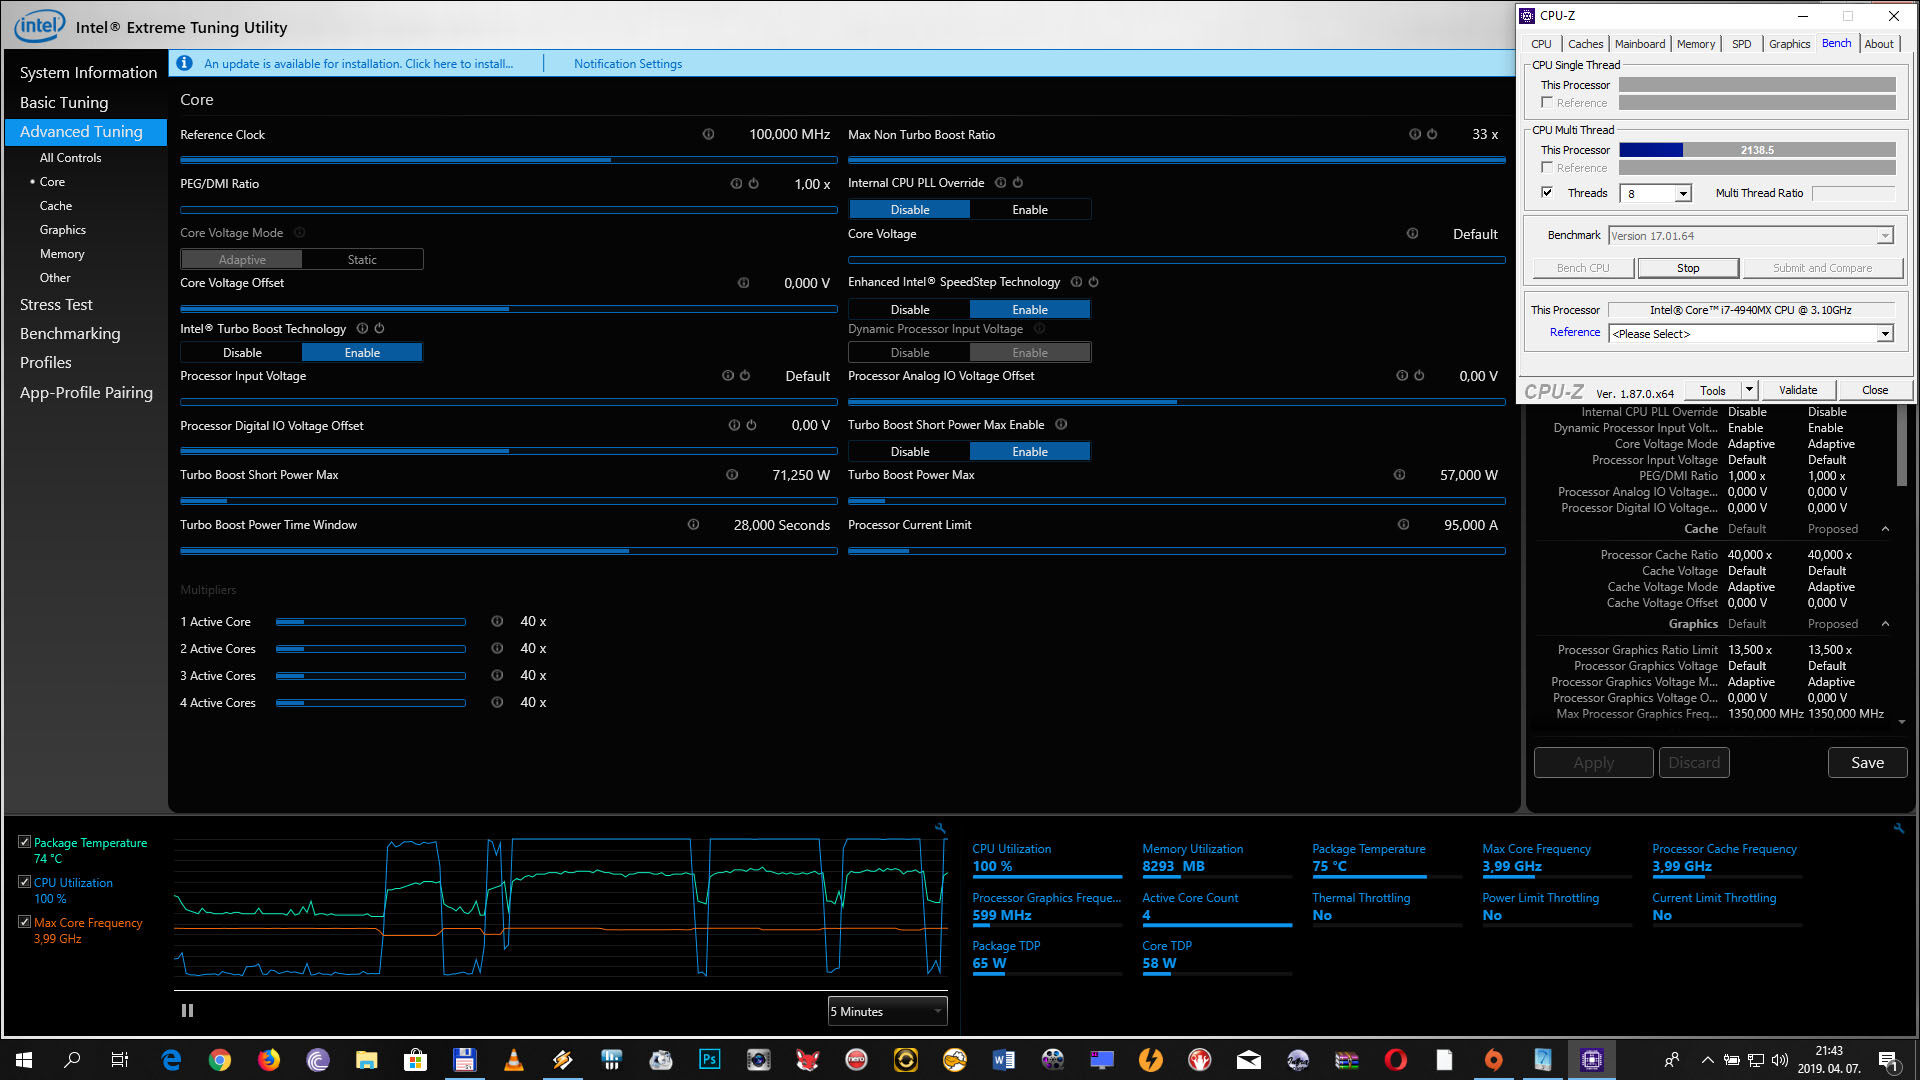The image size is (1920, 1080).
Task: Set Turbo Boost Short Power Max Enable to Disable
Action: [910, 452]
